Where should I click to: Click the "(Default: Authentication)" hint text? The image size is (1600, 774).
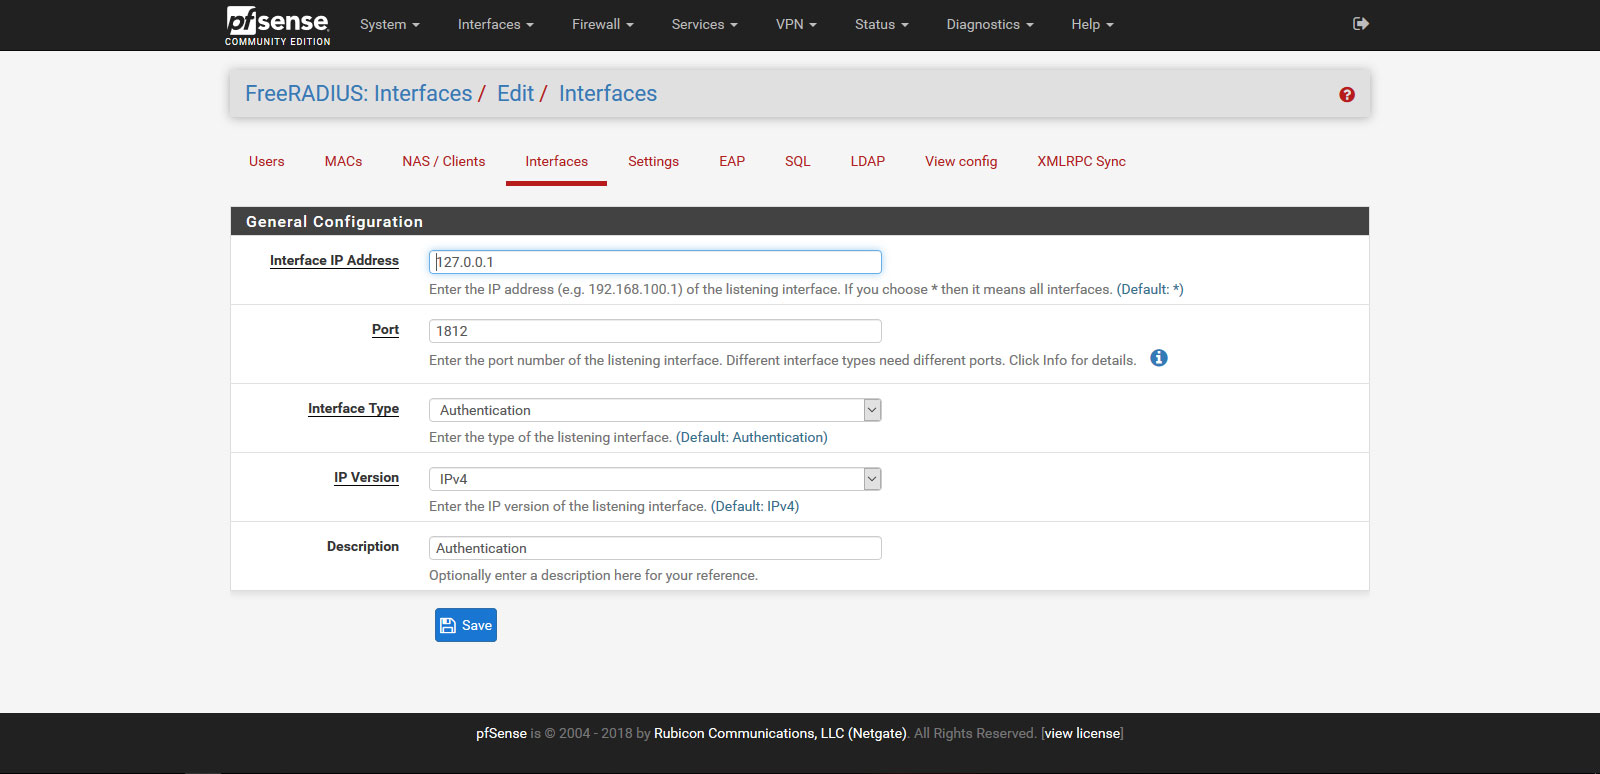pyautogui.click(x=752, y=437)
